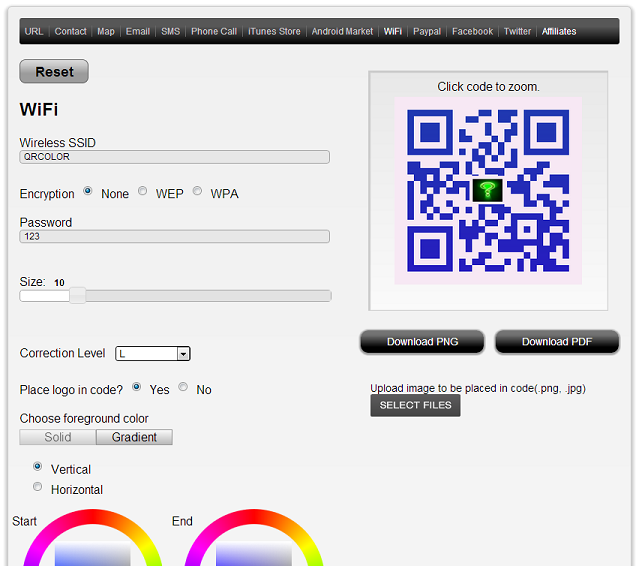Open the Phone Call tab

[214, 31]
